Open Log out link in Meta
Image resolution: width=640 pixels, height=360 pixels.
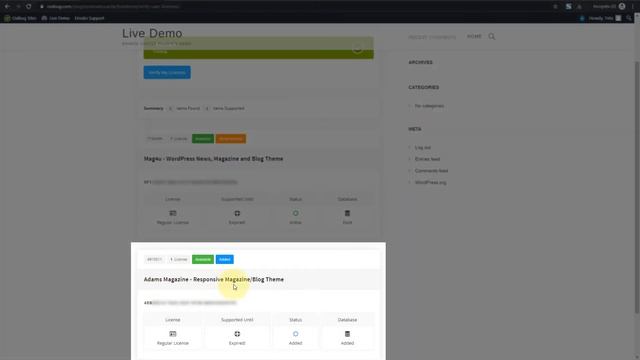[x=422, y=147]
